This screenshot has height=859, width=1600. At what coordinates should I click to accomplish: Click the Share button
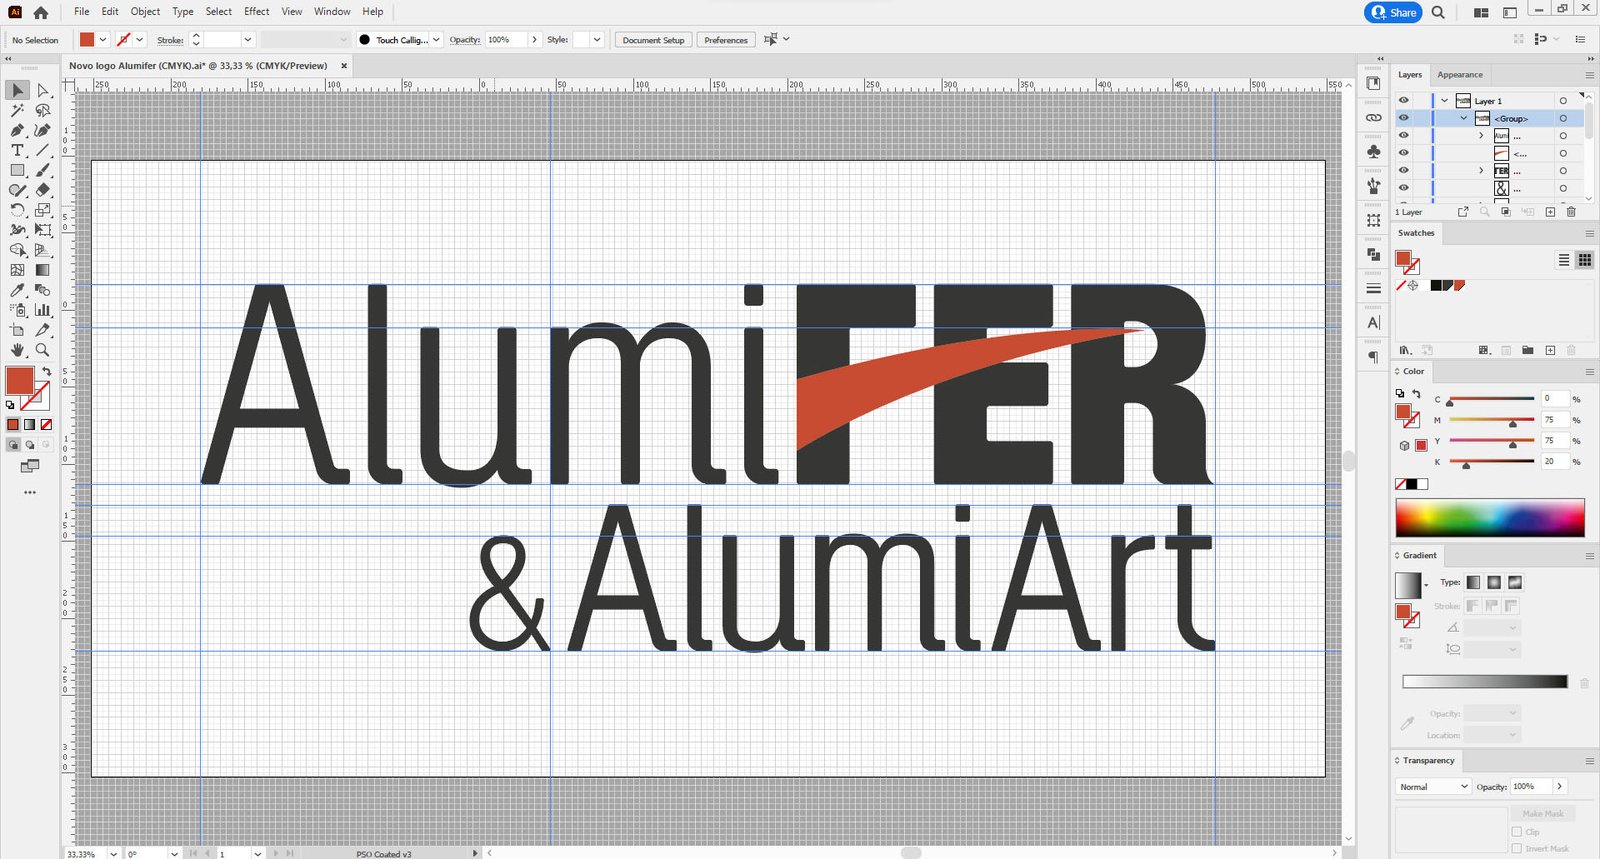pyautogui.click(x=1393, y=12)
